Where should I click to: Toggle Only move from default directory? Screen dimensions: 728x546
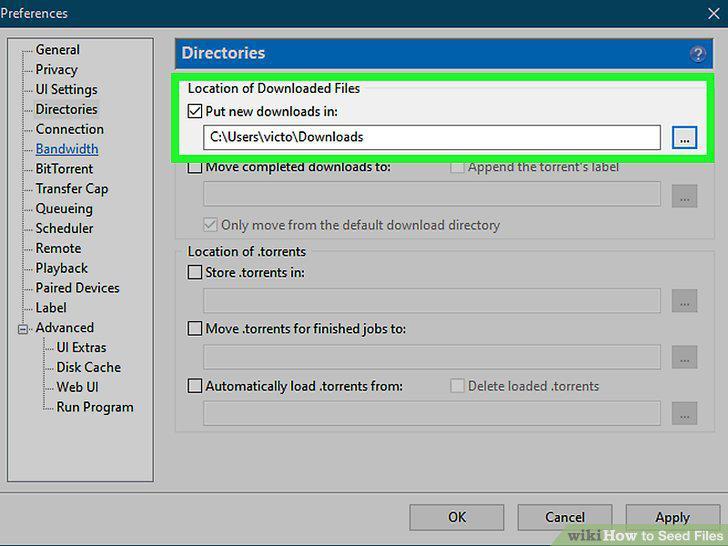pyautogui.click(x=210, y=225)
